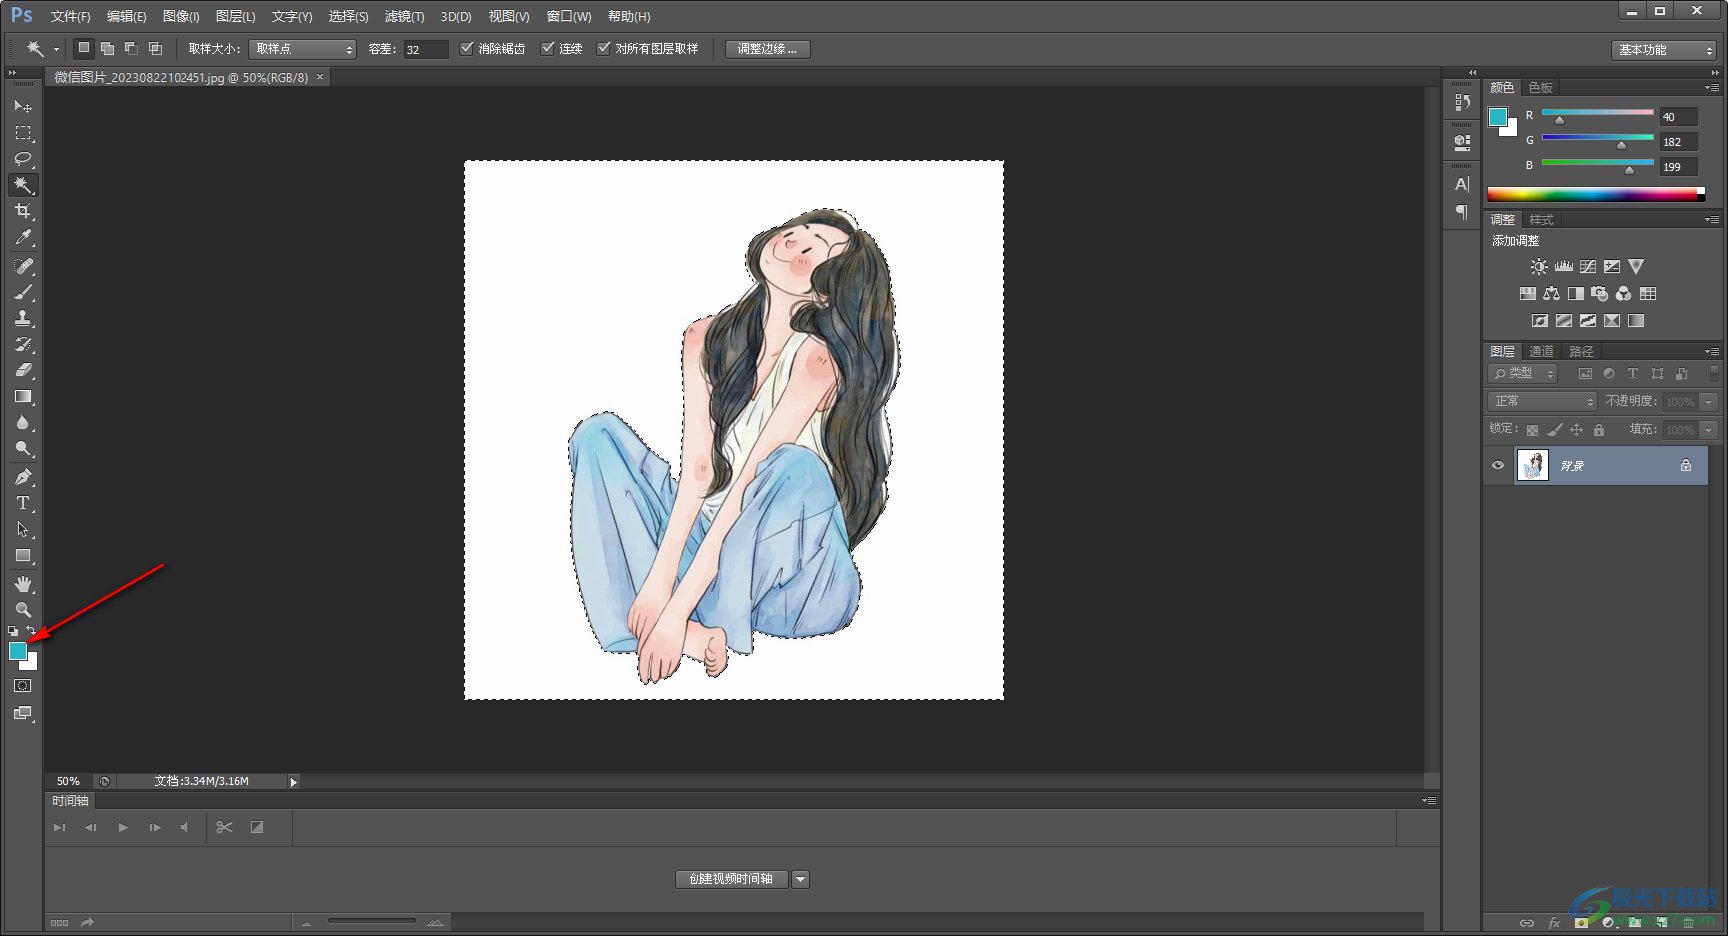This screenshot has height=936, width=1728.
Task: Open 取样大小 sample size dropdown
Action: 302,49
